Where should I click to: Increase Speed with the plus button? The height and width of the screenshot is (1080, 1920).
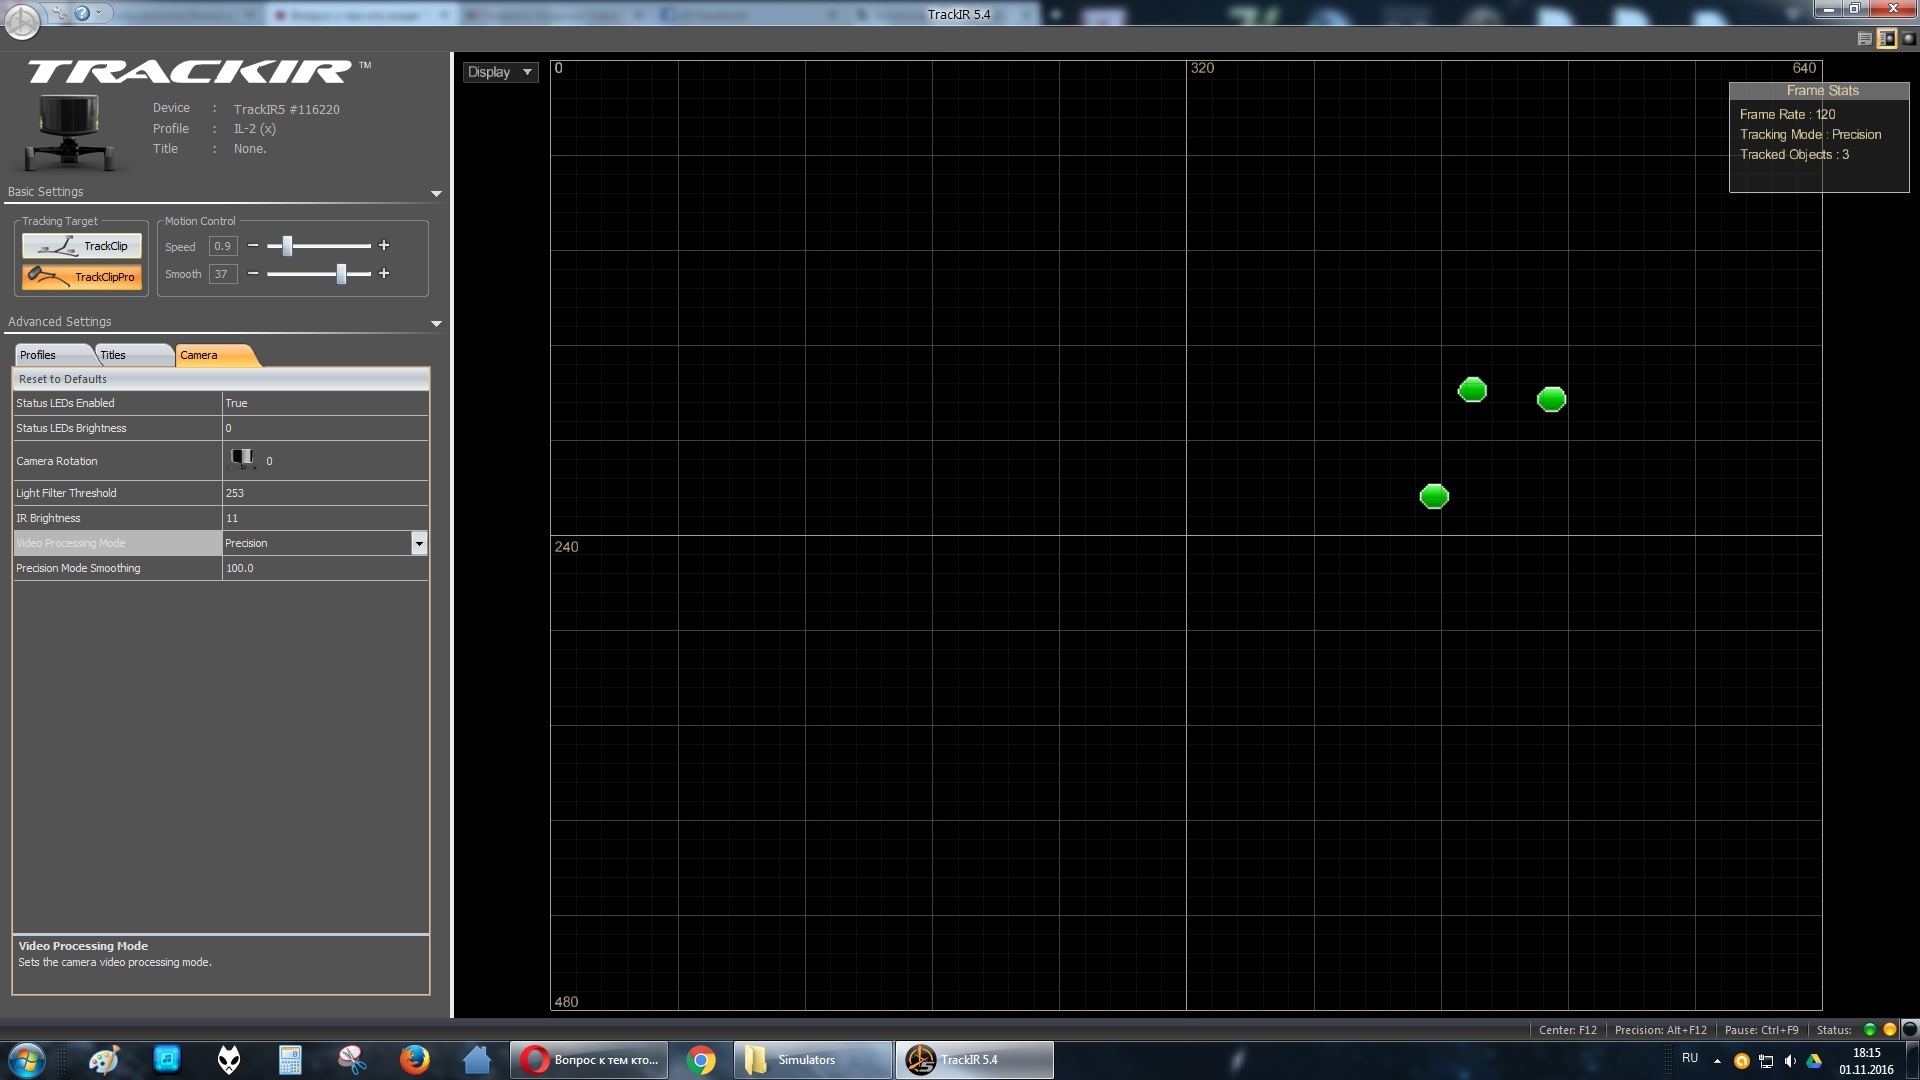click(384, 246)
